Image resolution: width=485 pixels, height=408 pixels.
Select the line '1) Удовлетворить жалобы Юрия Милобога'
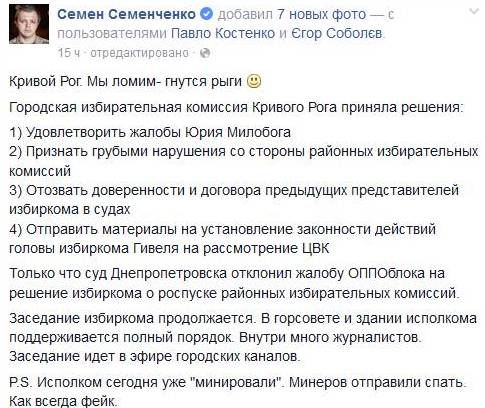150,132
